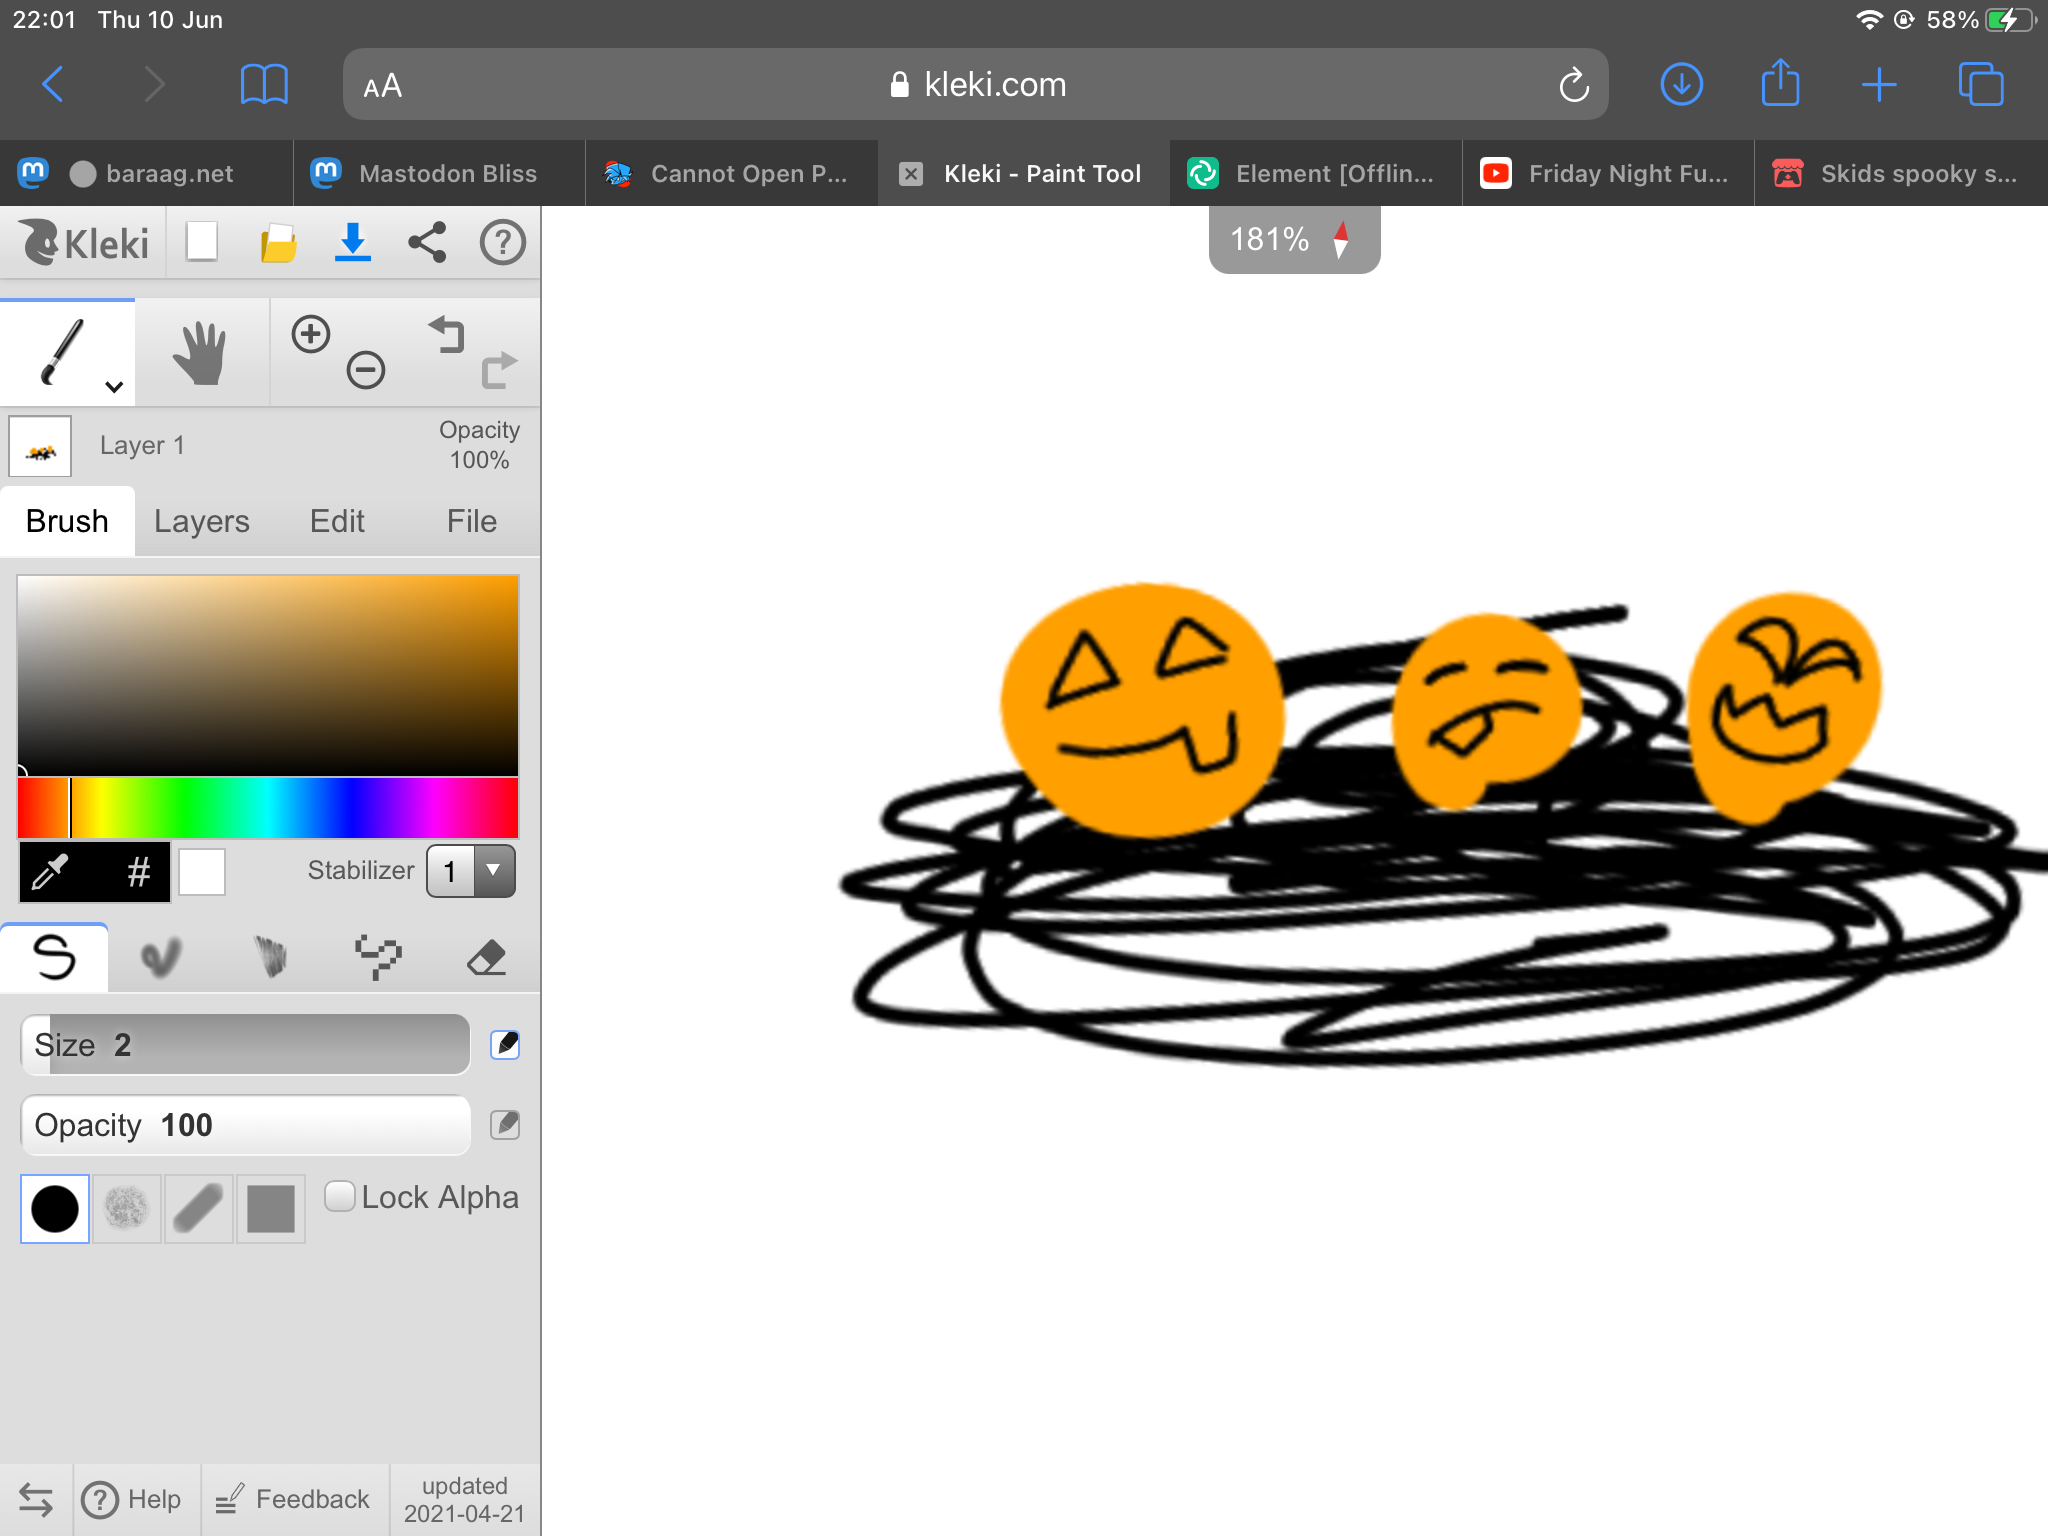Open the import image folder icon
The width and height of the screenshot is (2048, 1536).
click(278, 243)
